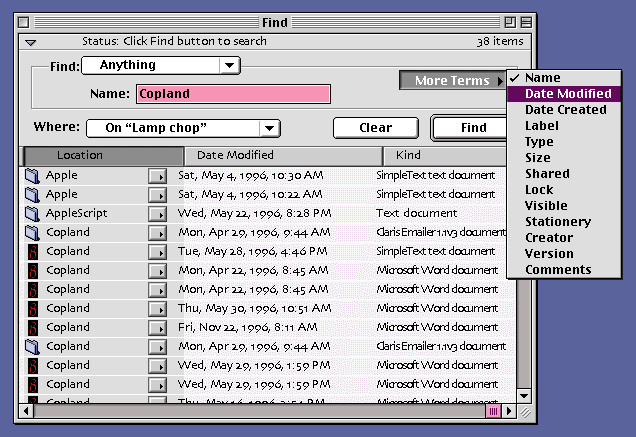Open the Find type 'Anything' dropdown

(x=160, y=65)
